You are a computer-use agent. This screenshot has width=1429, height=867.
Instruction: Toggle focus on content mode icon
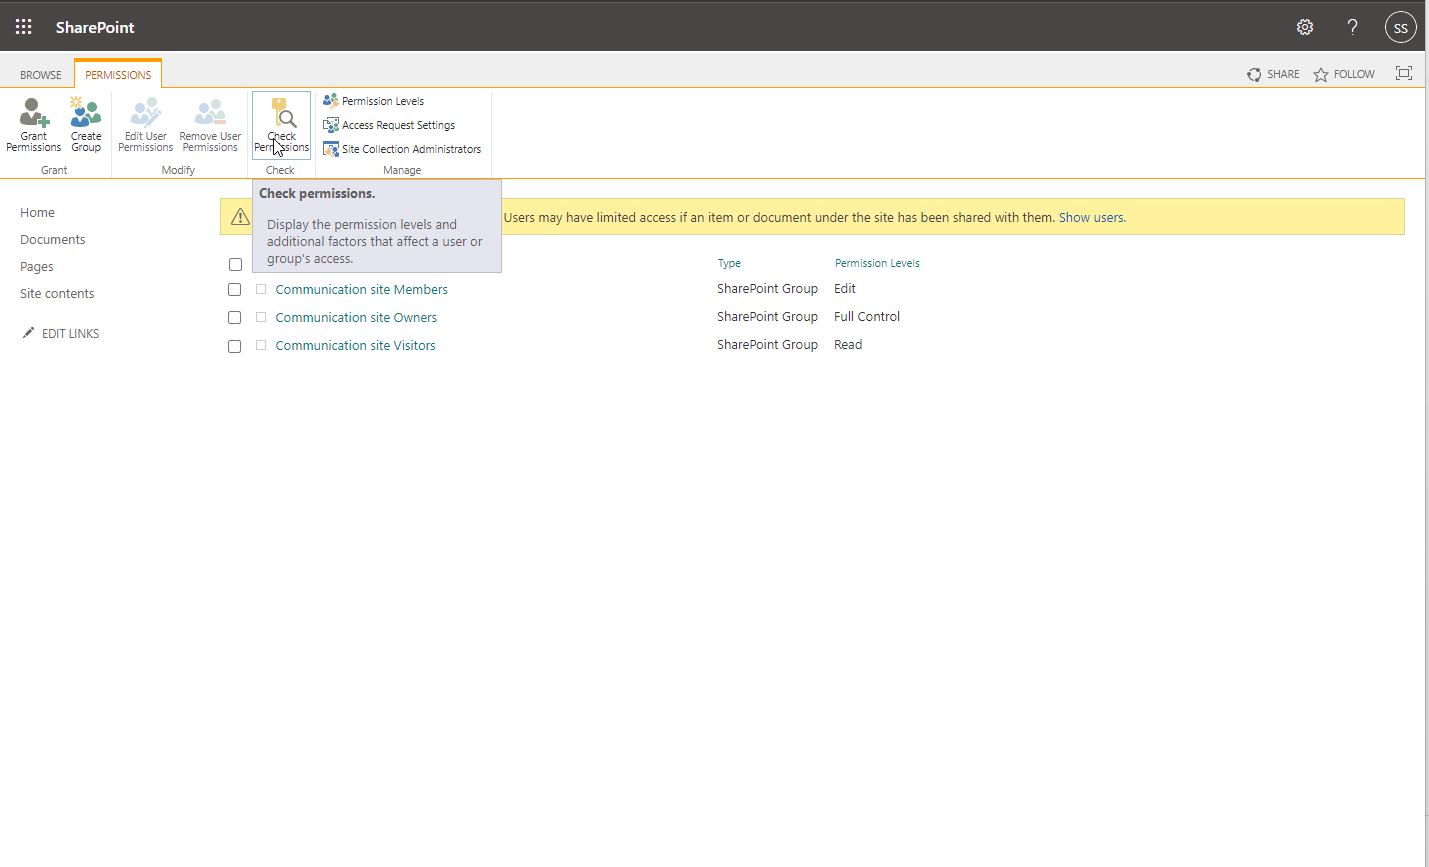pos(1404,73)
